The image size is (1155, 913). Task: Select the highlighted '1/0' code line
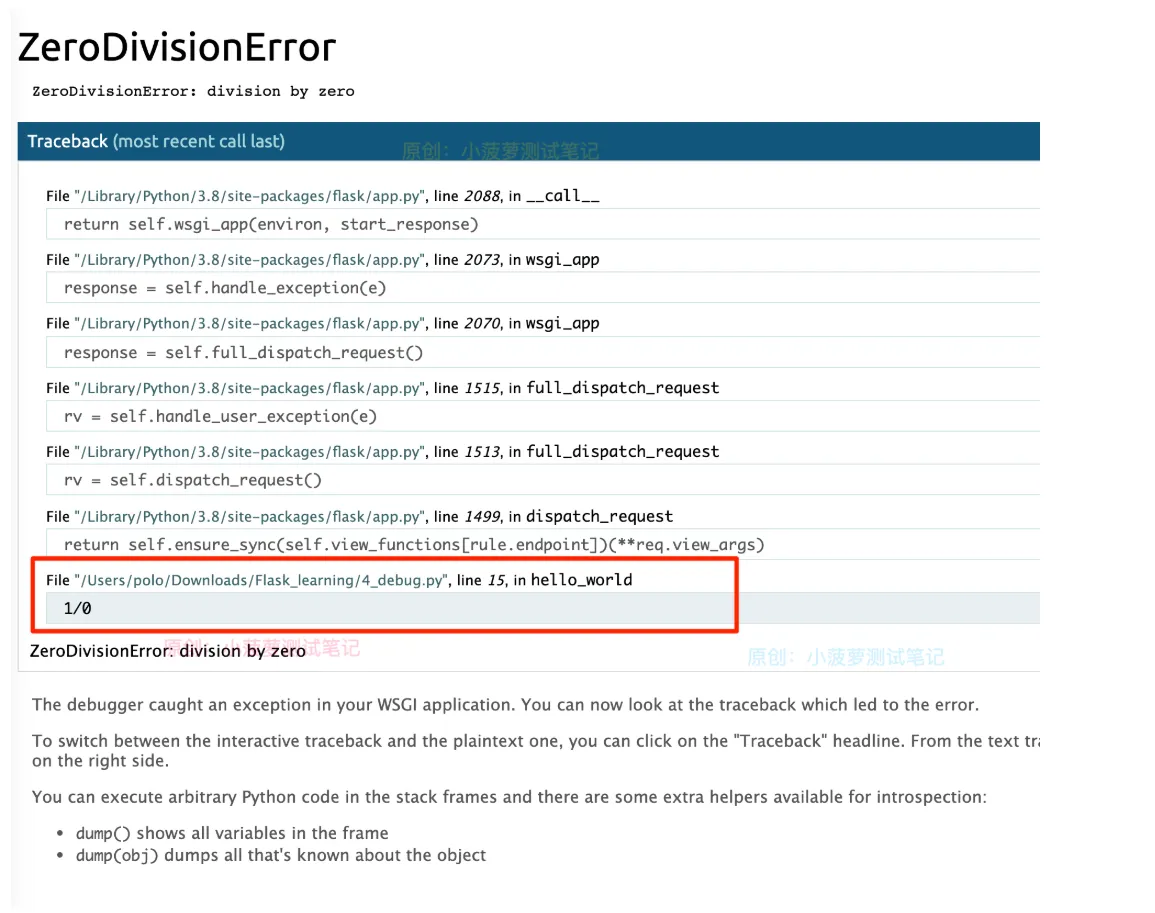(x=543, y=609)
